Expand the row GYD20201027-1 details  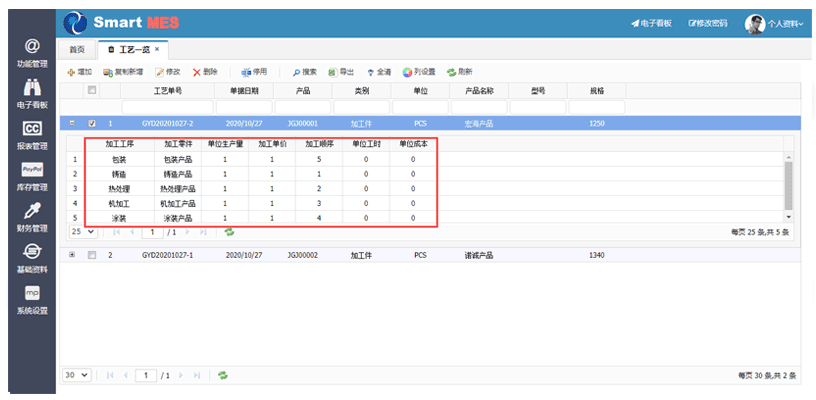[x=71, y=255]
